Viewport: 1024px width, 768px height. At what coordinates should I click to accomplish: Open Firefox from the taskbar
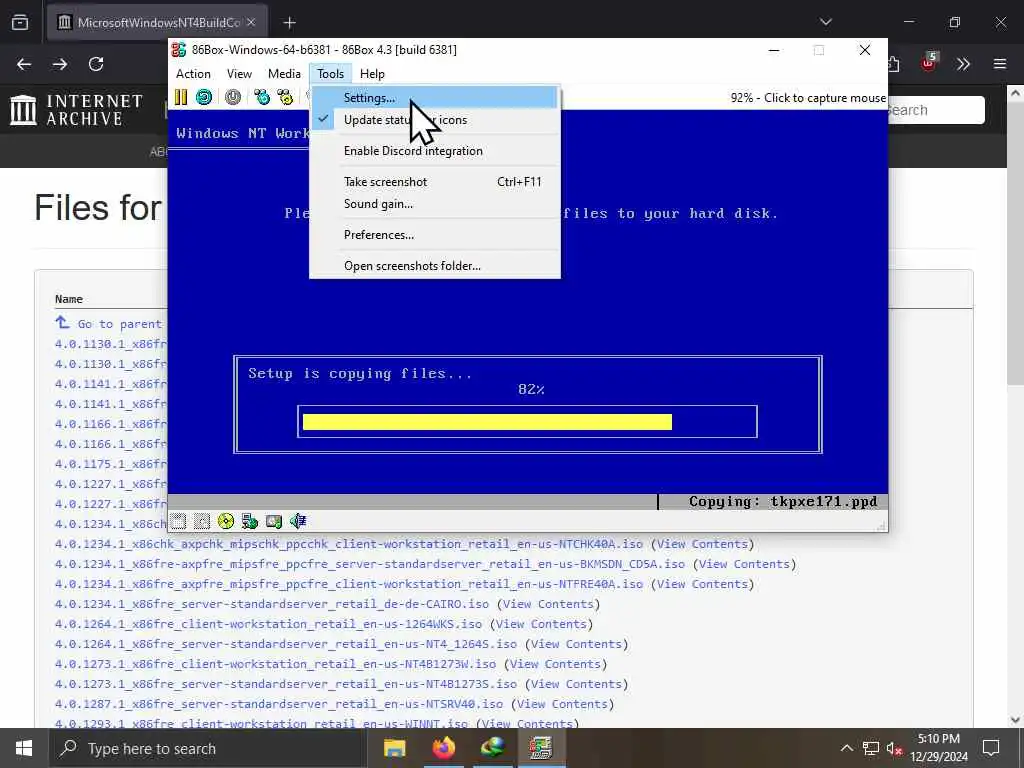443,748
